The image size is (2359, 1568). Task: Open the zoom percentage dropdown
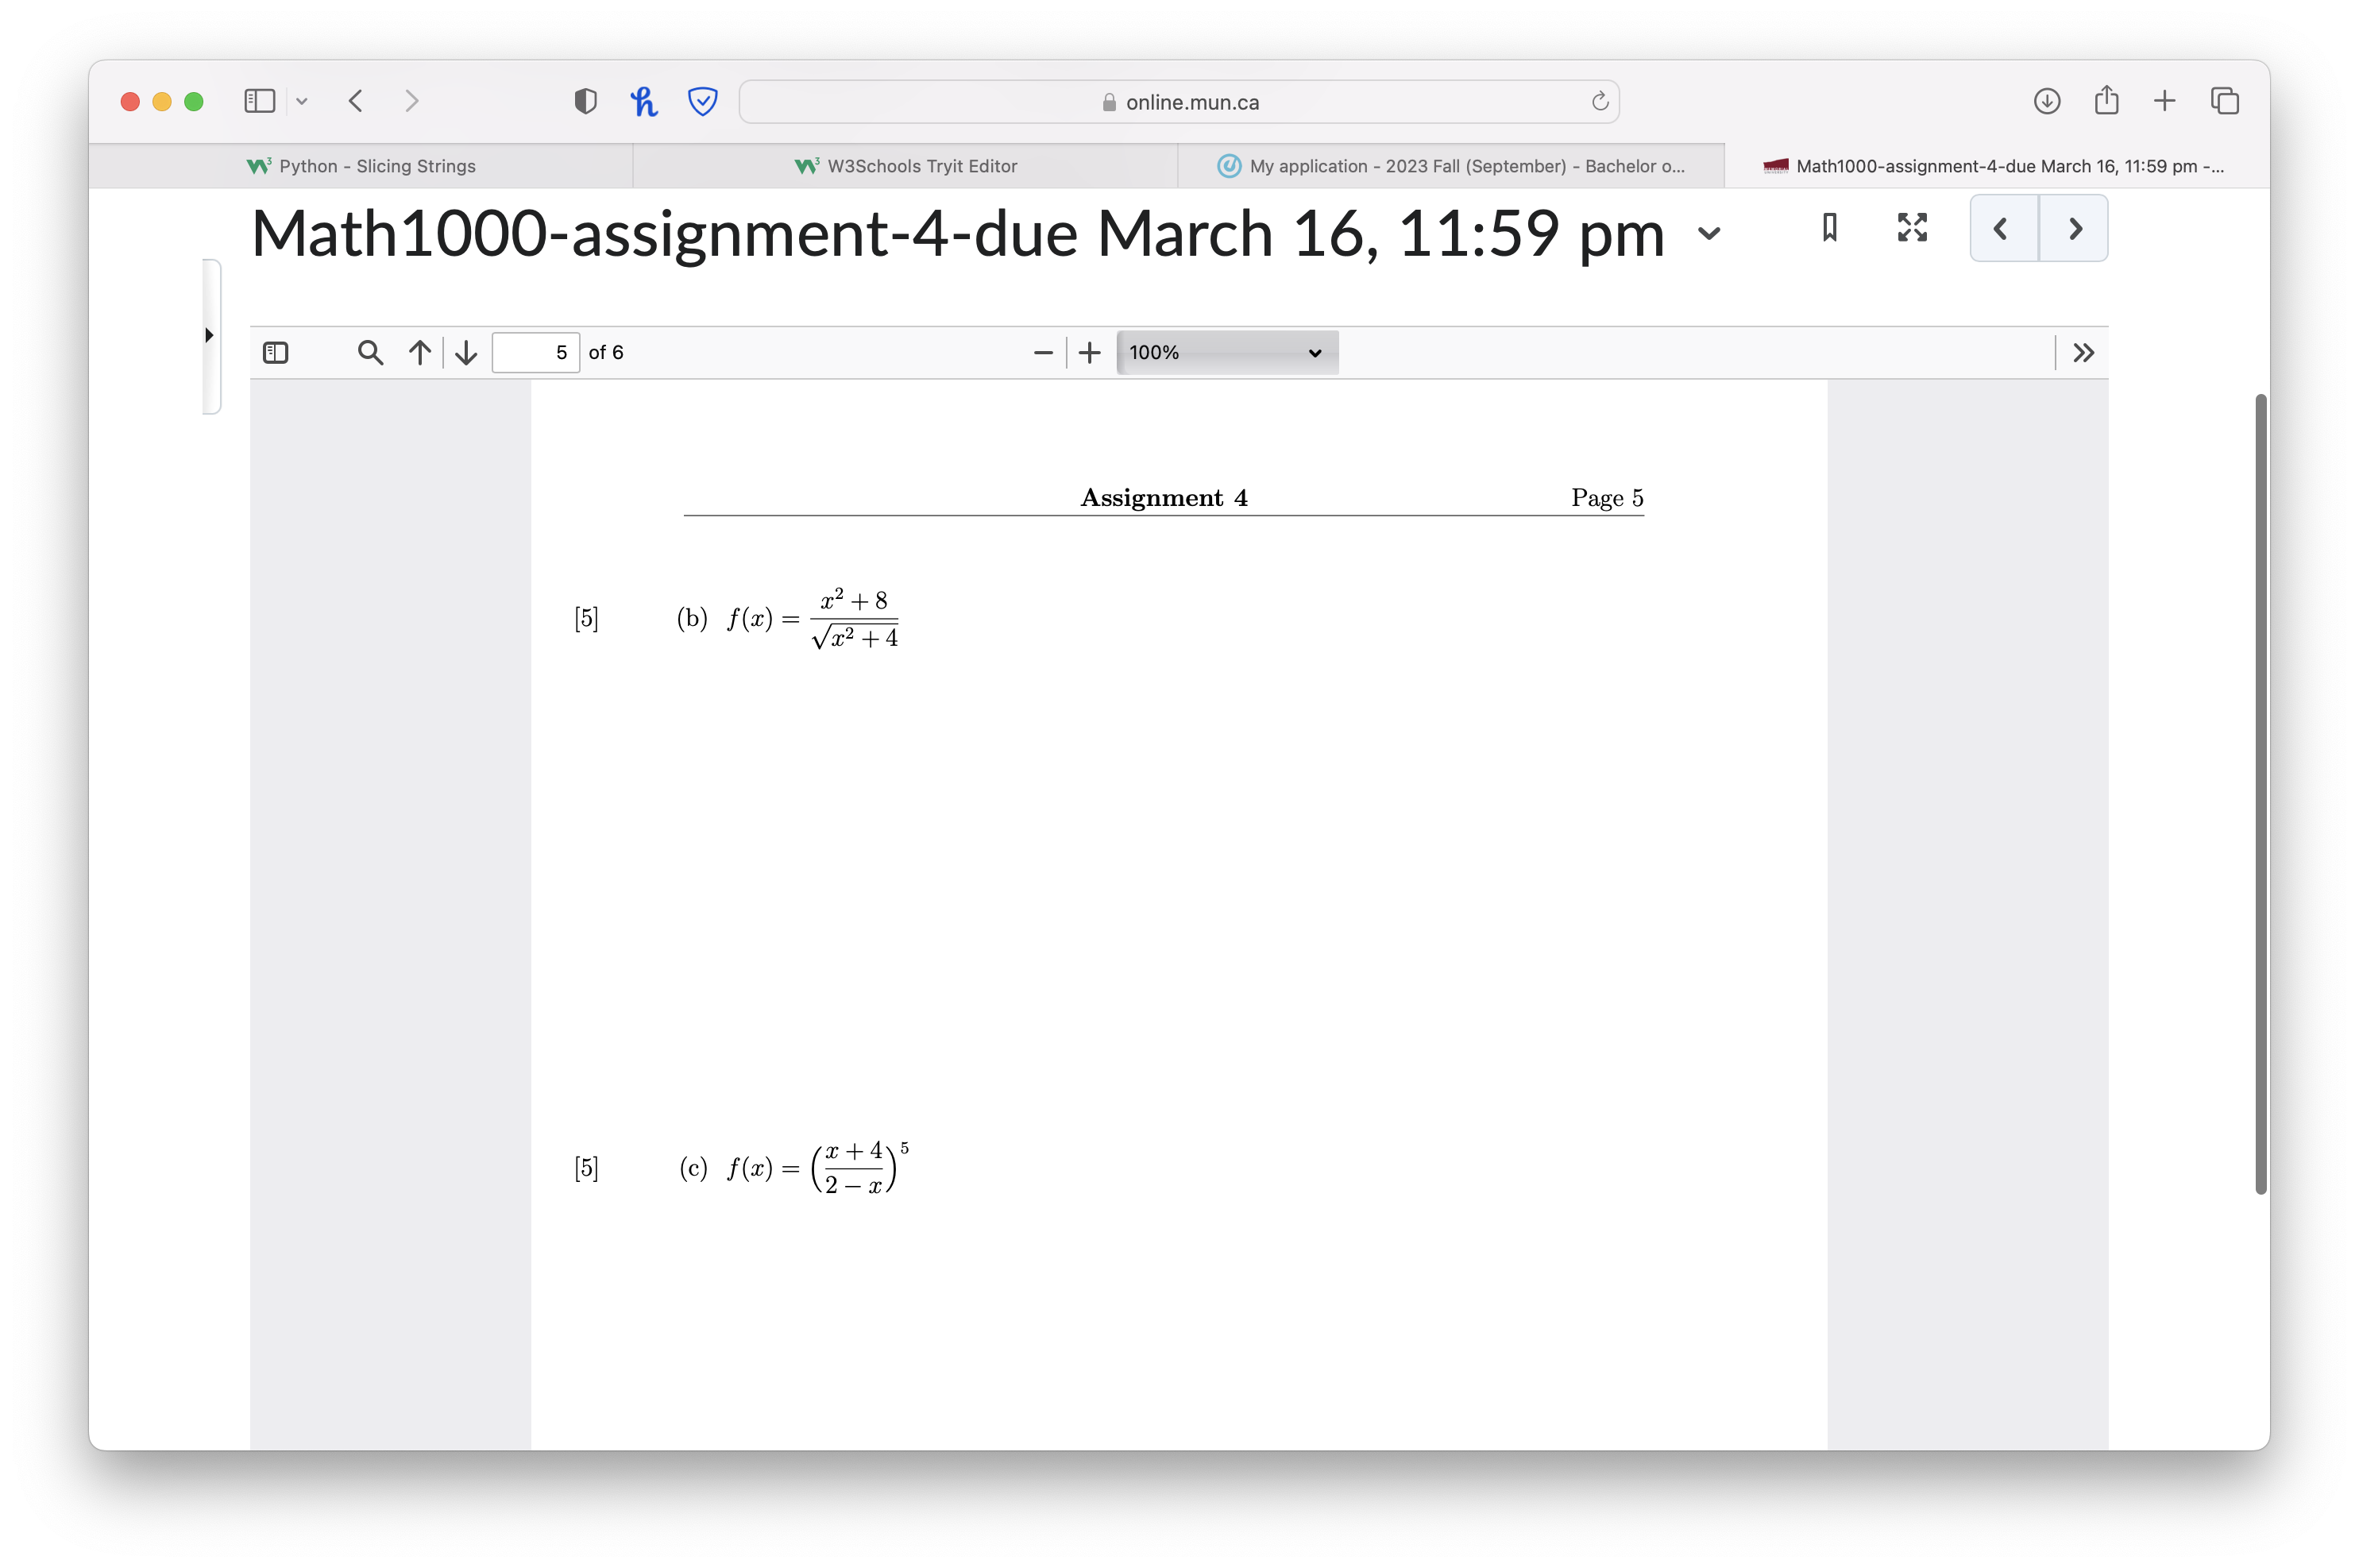tap(1227, 352)
